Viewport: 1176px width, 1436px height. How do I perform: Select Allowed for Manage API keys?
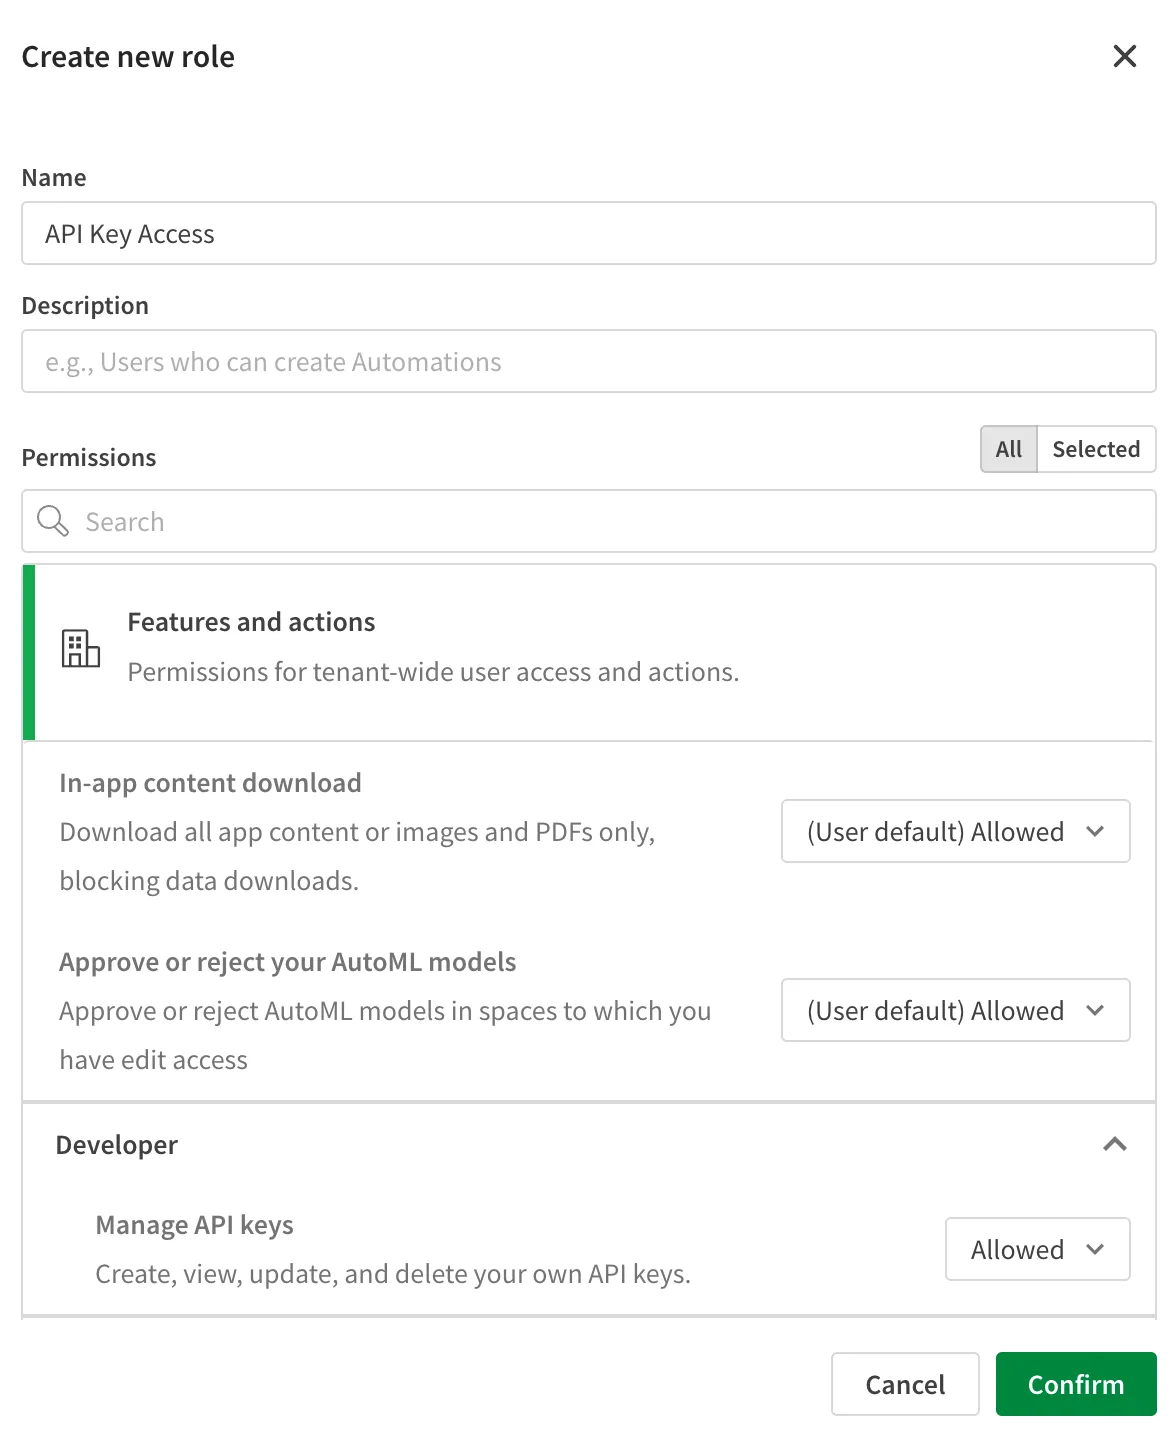1037,1249
